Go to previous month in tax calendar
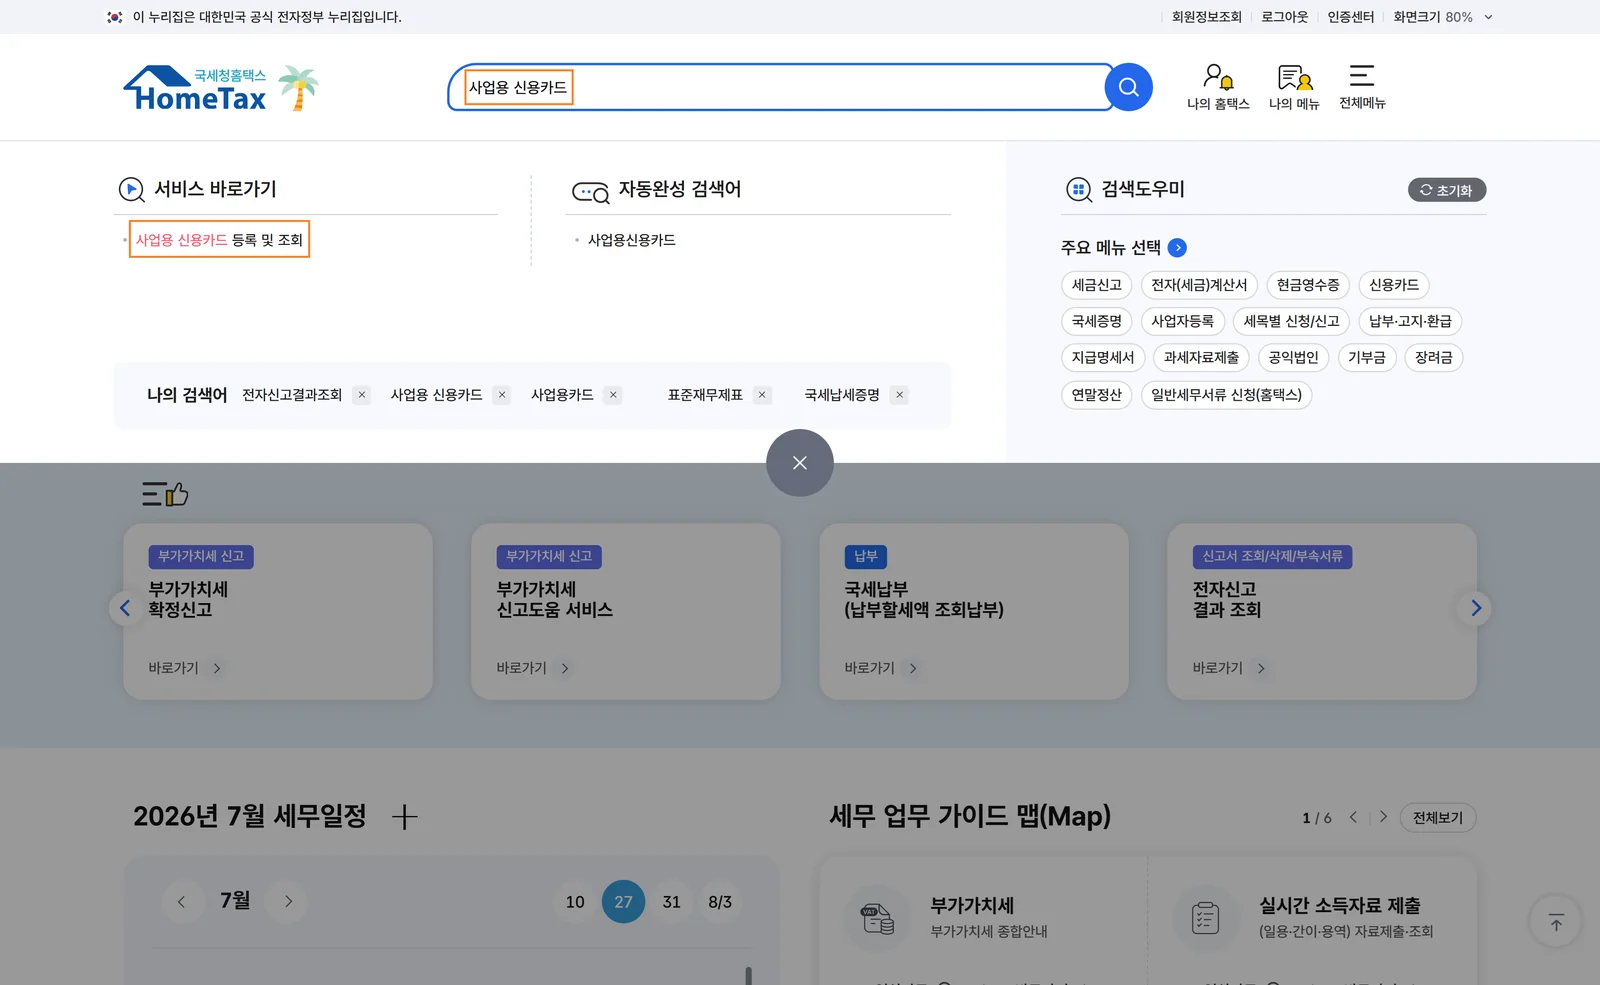Image resolution: width=1600 pixels, height=985 pixels. pos(182,902)
